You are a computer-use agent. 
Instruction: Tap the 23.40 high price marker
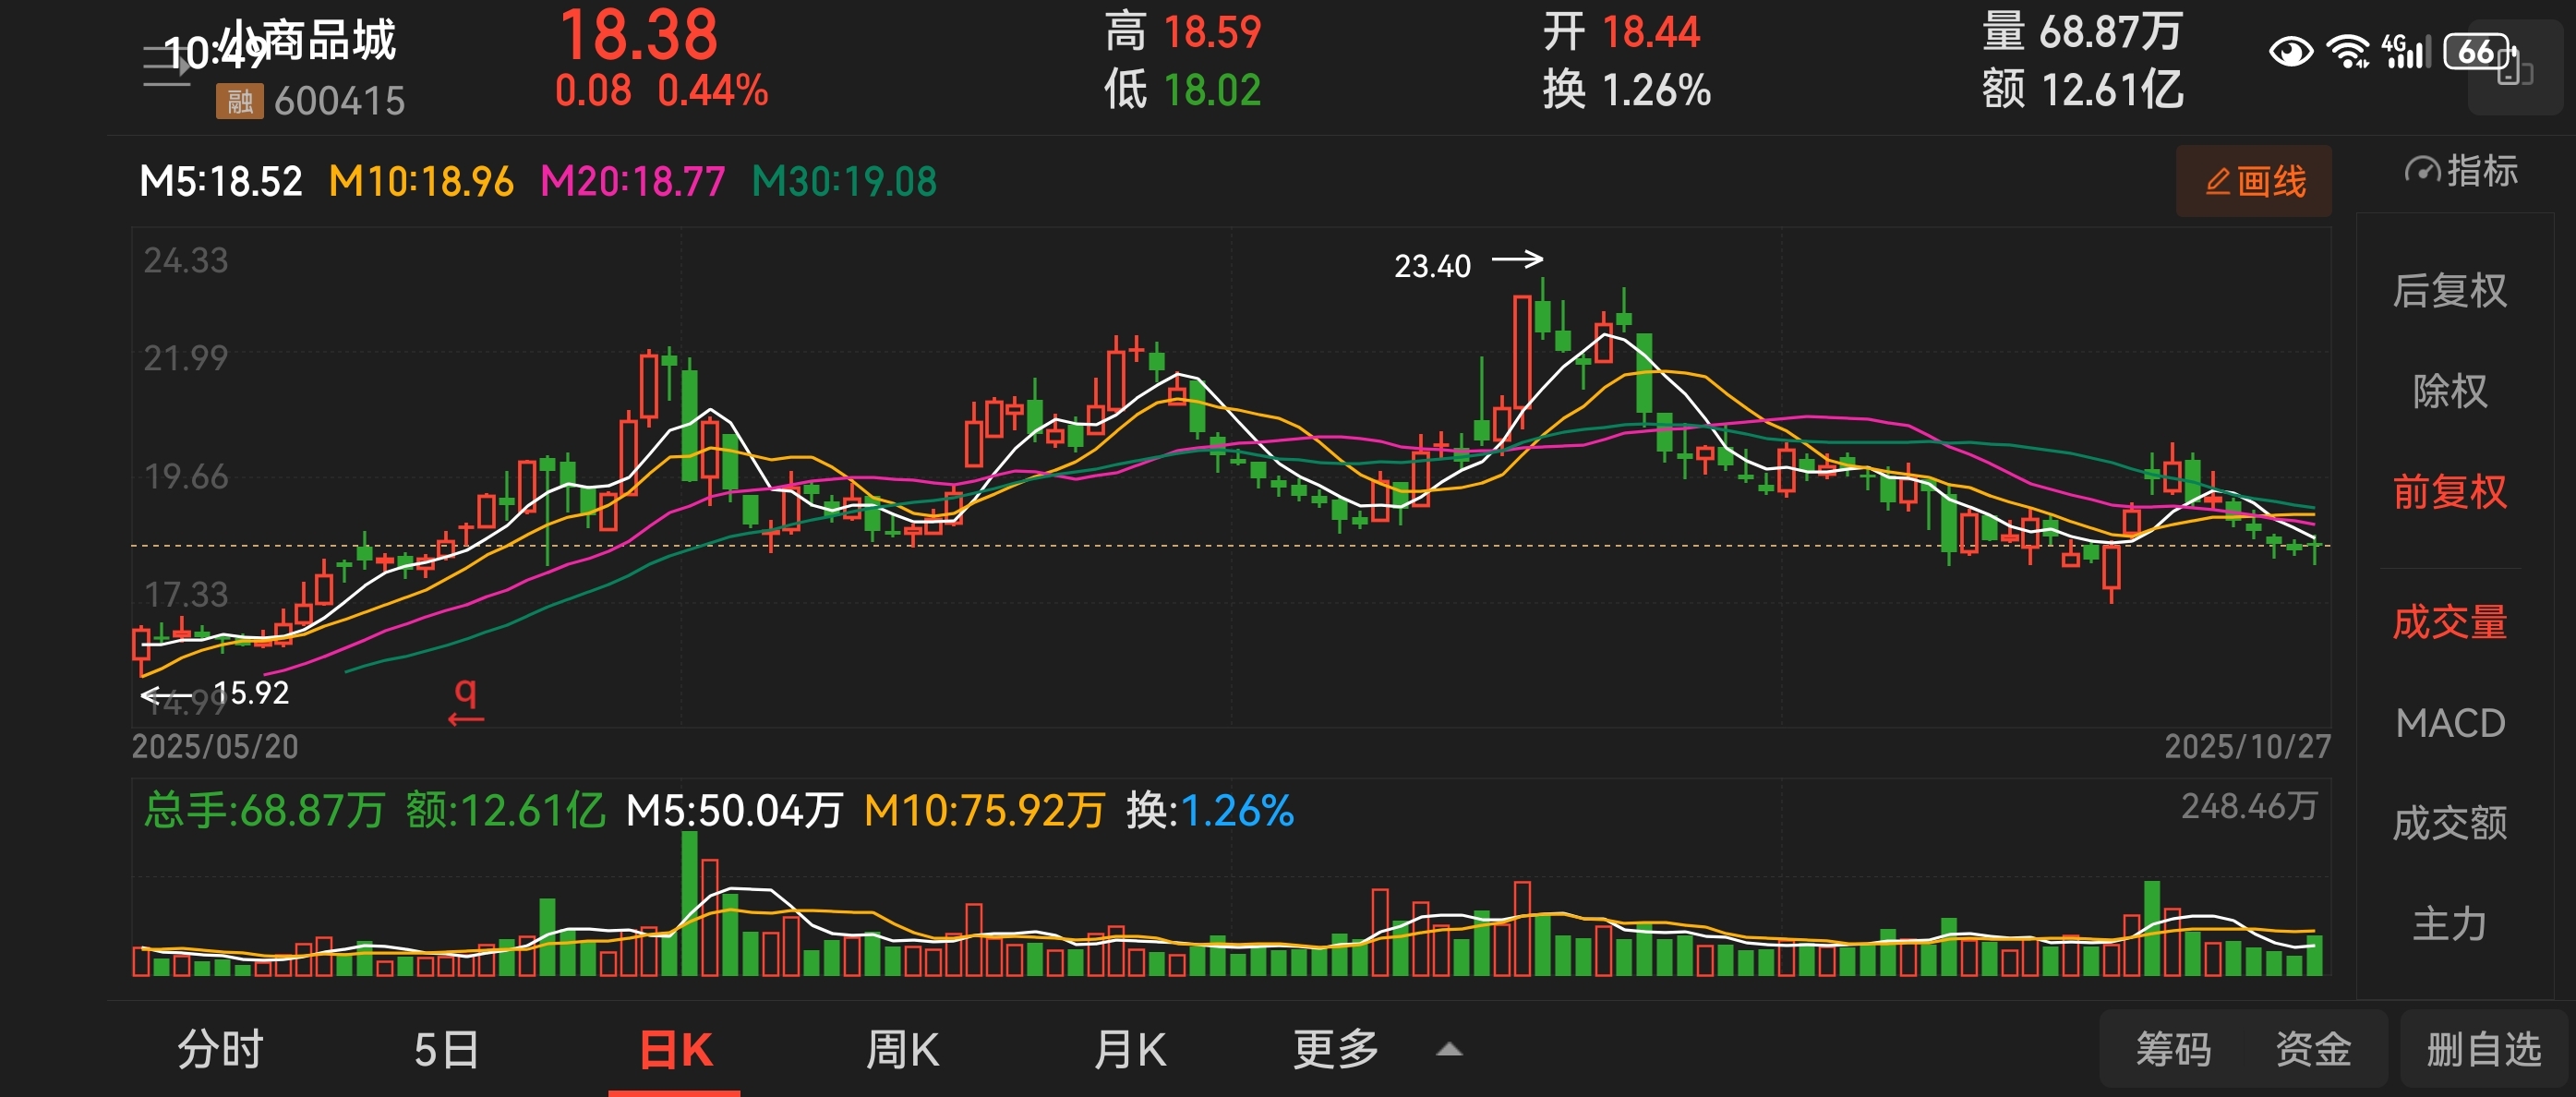[x=1432, y=266]
